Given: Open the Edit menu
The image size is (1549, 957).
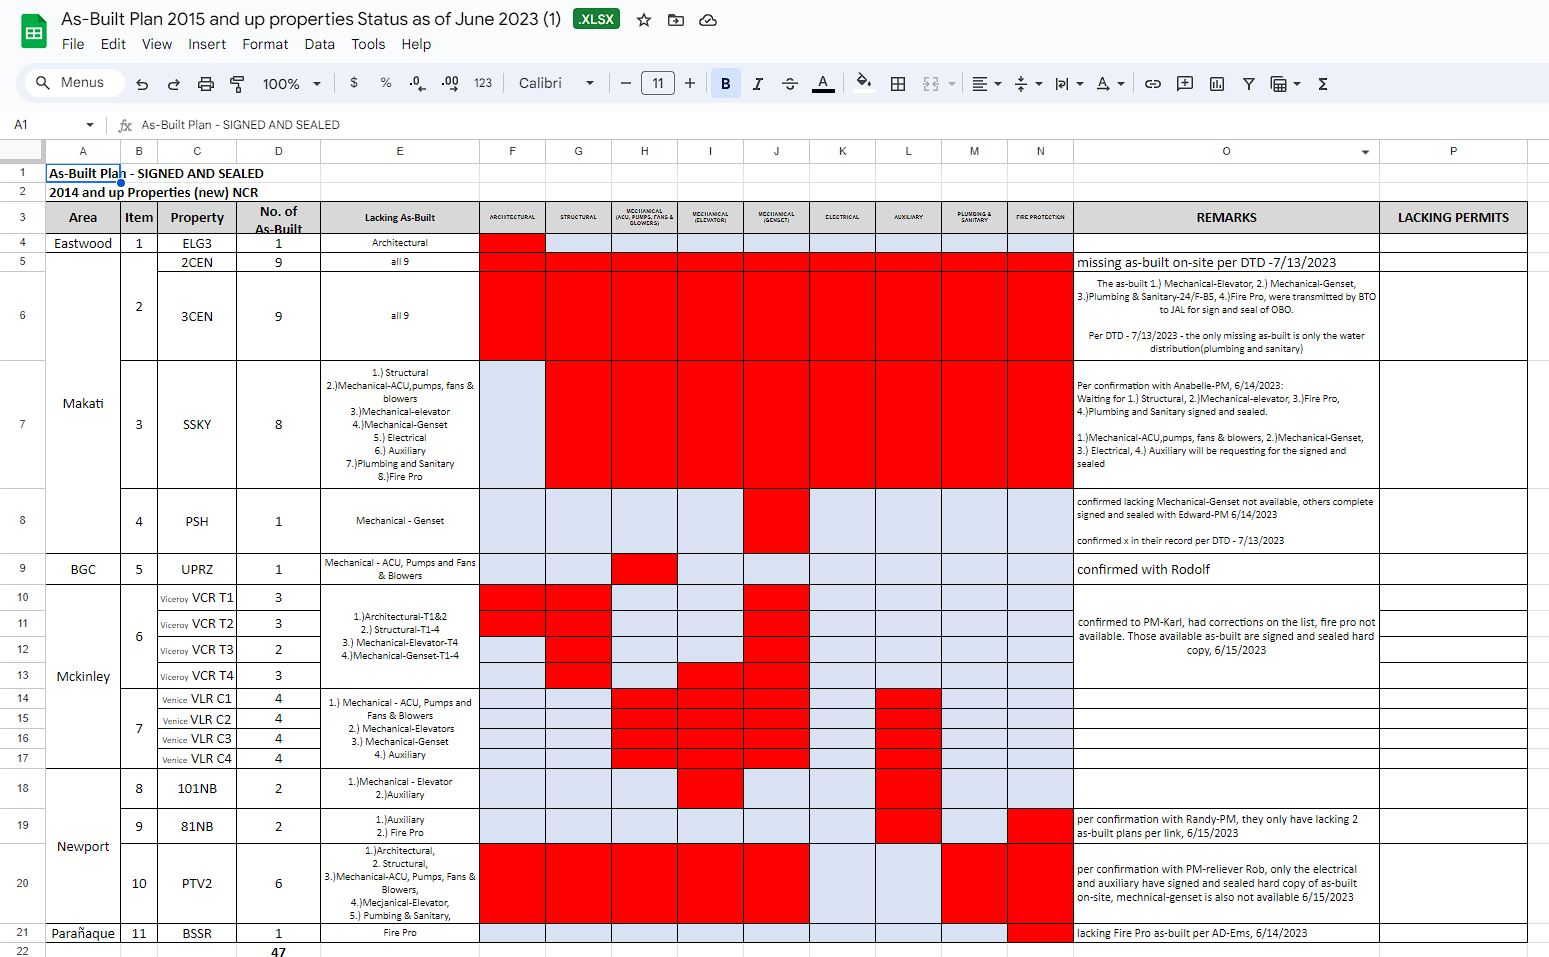Looking at the screenshot, I should click(x=113, y=44).
